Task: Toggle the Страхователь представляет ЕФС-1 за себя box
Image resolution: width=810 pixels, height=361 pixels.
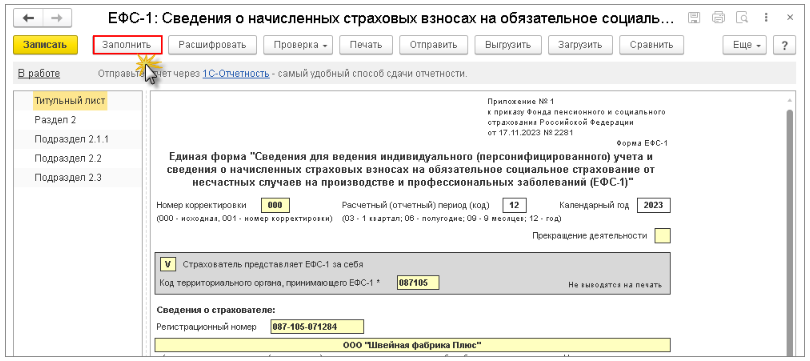Action: [x=168, y=264]
